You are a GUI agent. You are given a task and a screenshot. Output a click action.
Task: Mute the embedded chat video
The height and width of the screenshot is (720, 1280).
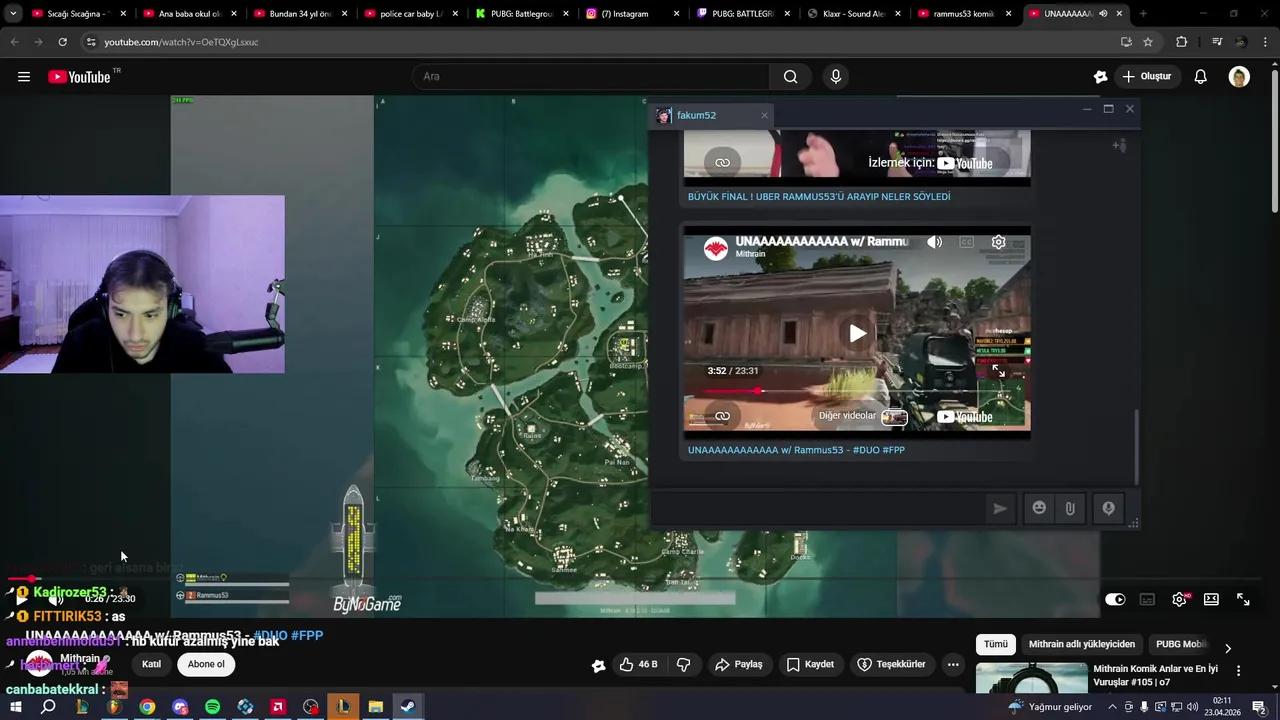tap(934, 242)
